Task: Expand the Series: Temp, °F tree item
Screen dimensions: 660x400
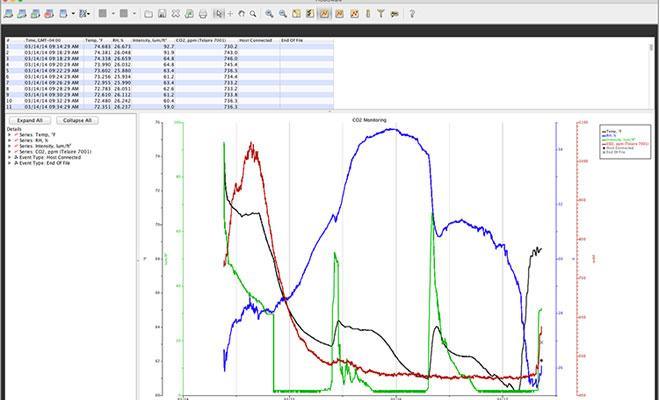Action: click(10, 135)
